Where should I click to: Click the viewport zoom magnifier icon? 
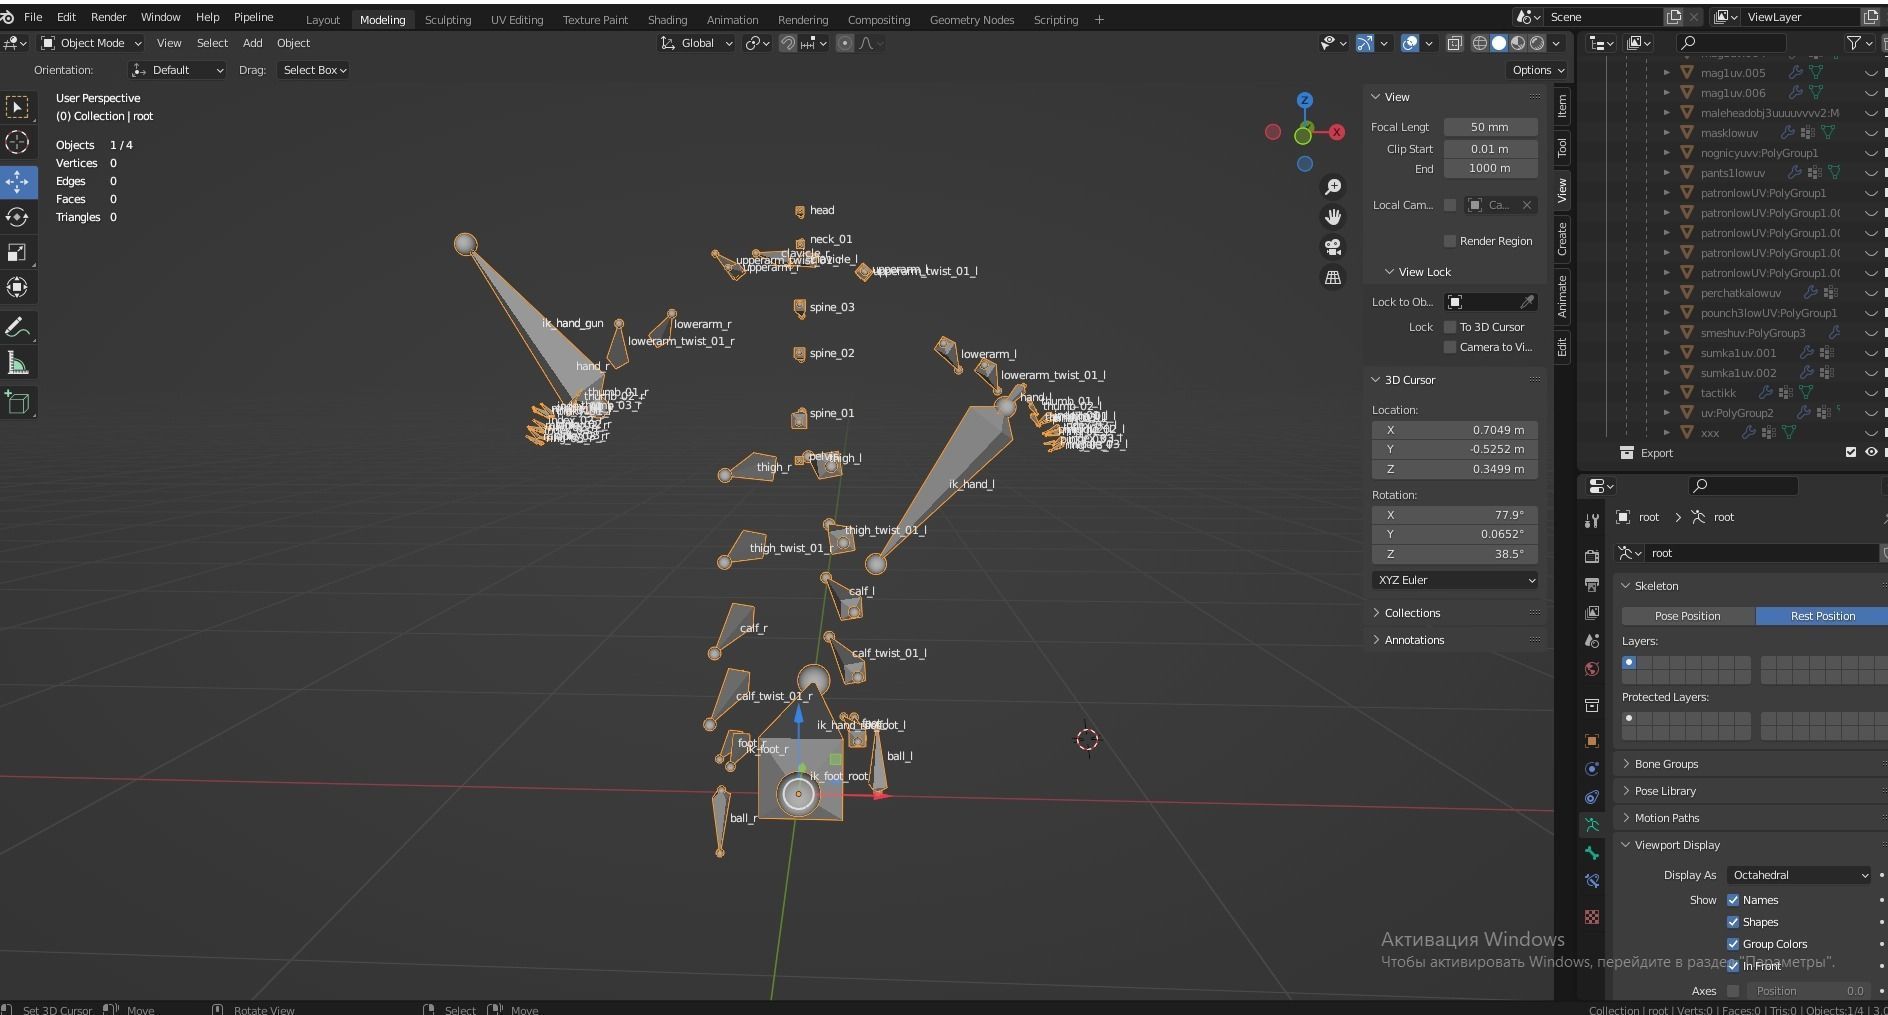pos(1333,187)
